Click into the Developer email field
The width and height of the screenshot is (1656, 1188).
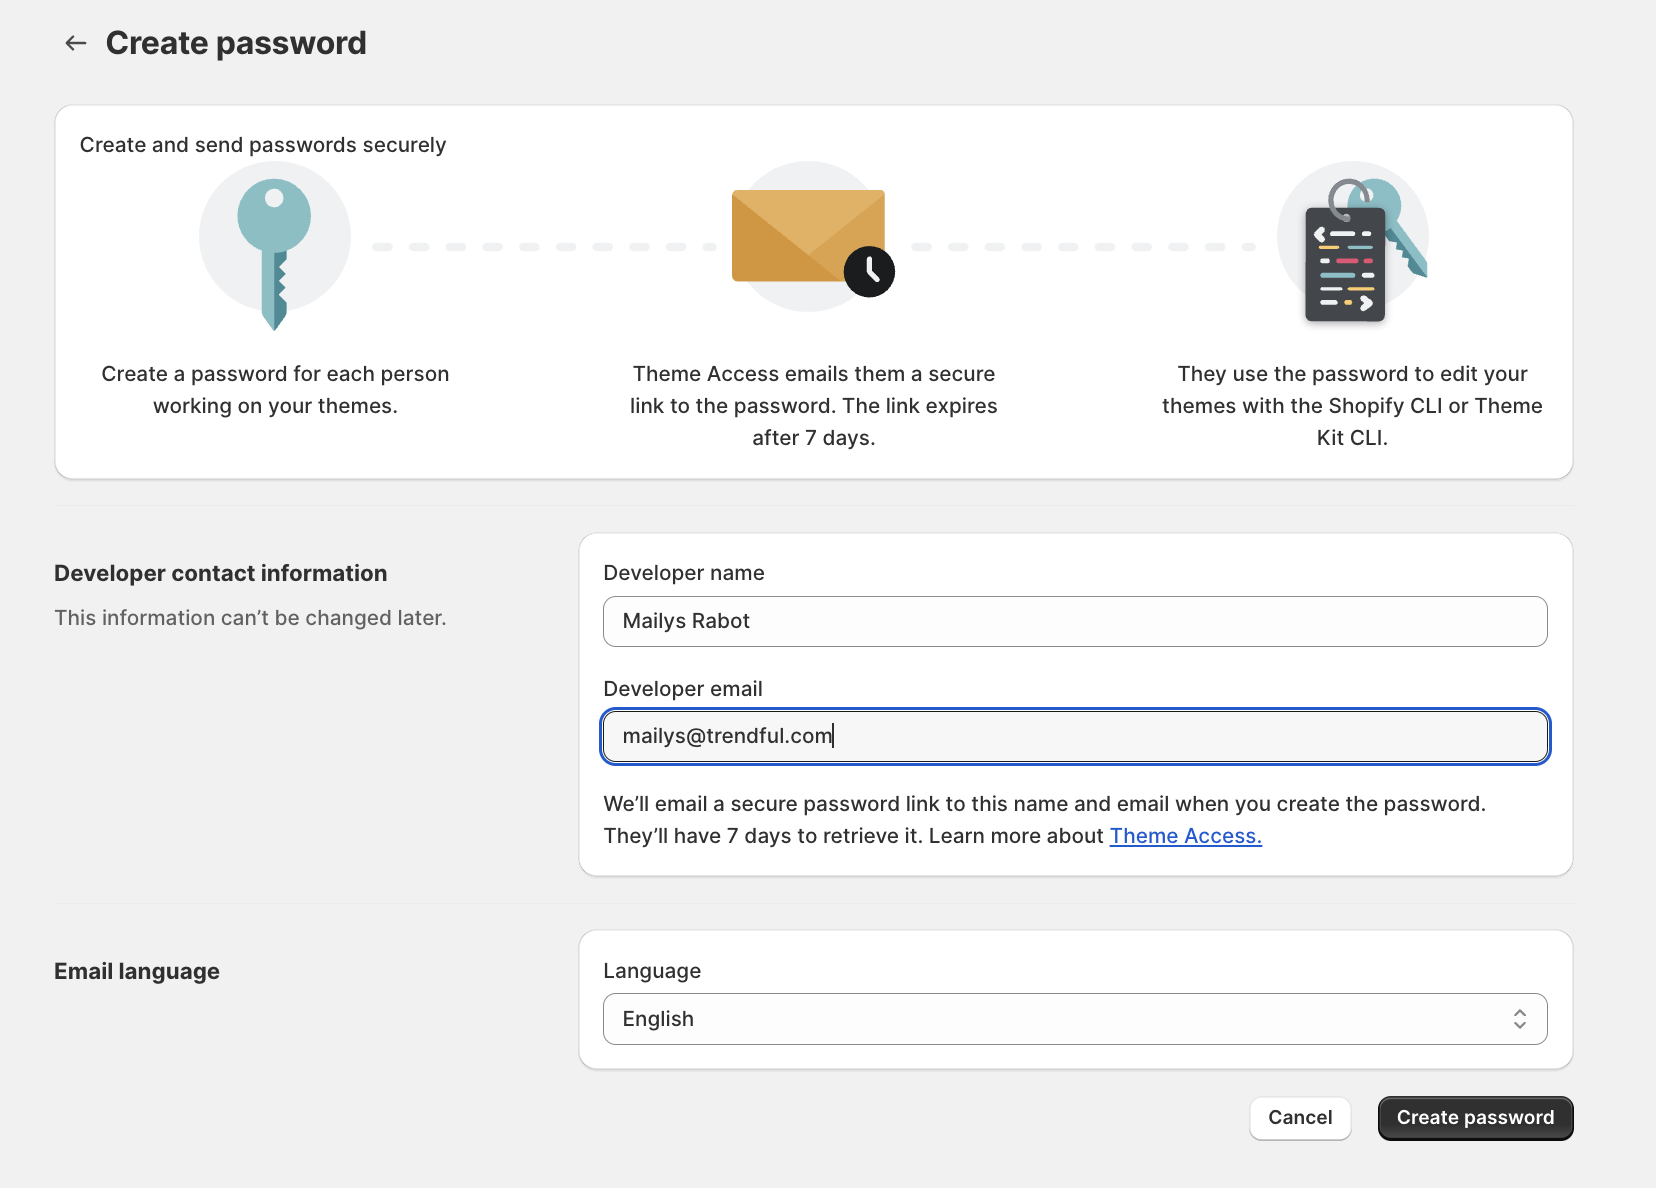coord(1075,737)
